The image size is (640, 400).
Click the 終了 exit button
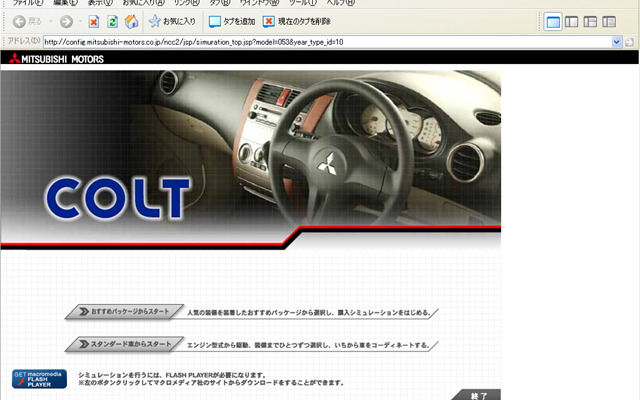pyautogui.click(x=476, y=395)
